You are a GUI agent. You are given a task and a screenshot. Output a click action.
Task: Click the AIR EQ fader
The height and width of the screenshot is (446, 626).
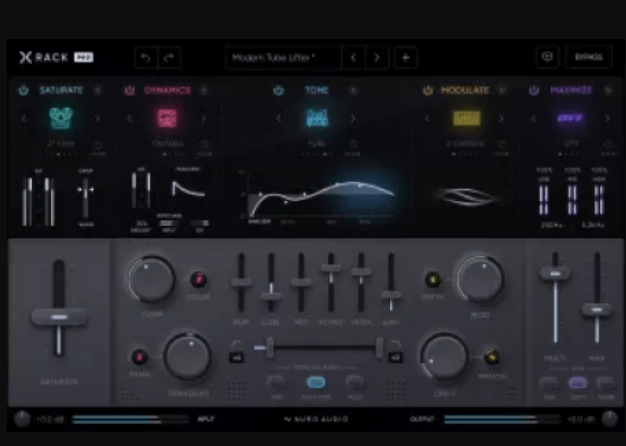coord(391,295)
